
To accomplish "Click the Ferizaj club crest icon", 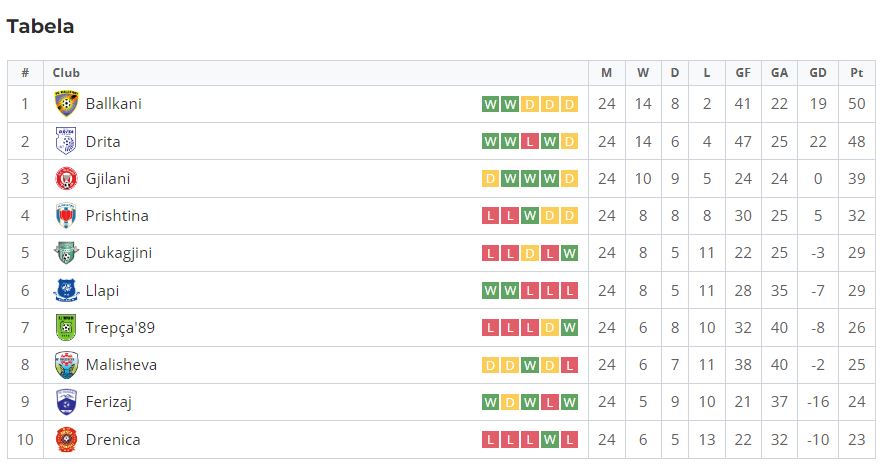I will [66, 402].
